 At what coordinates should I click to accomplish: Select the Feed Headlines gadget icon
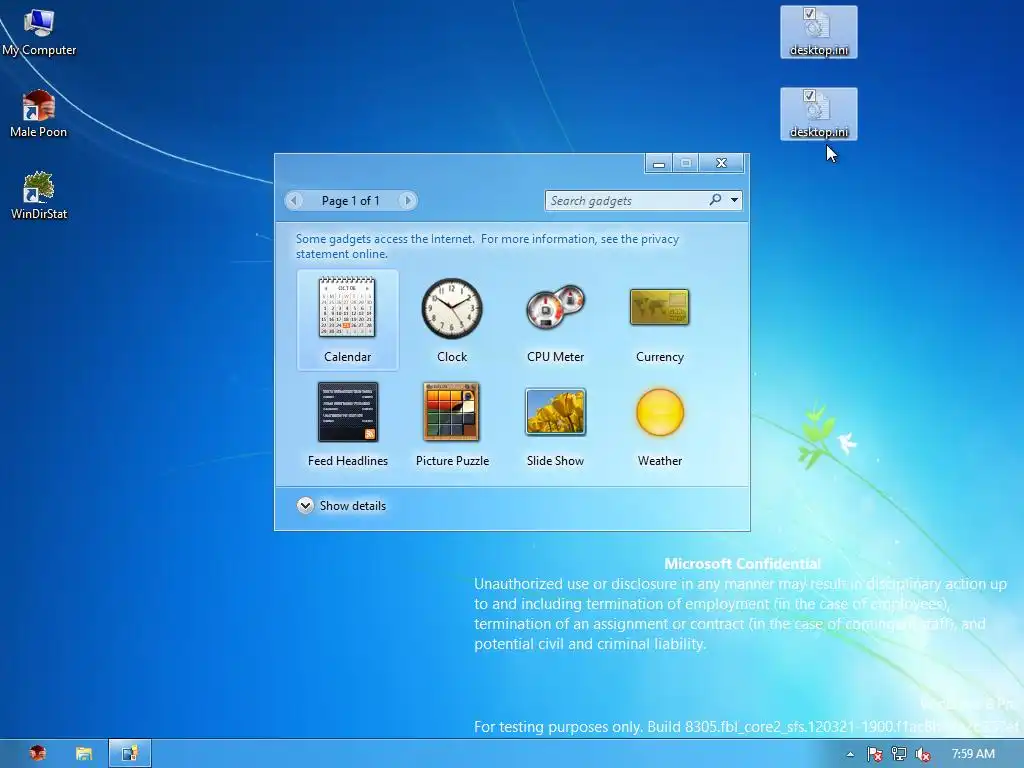347,412
